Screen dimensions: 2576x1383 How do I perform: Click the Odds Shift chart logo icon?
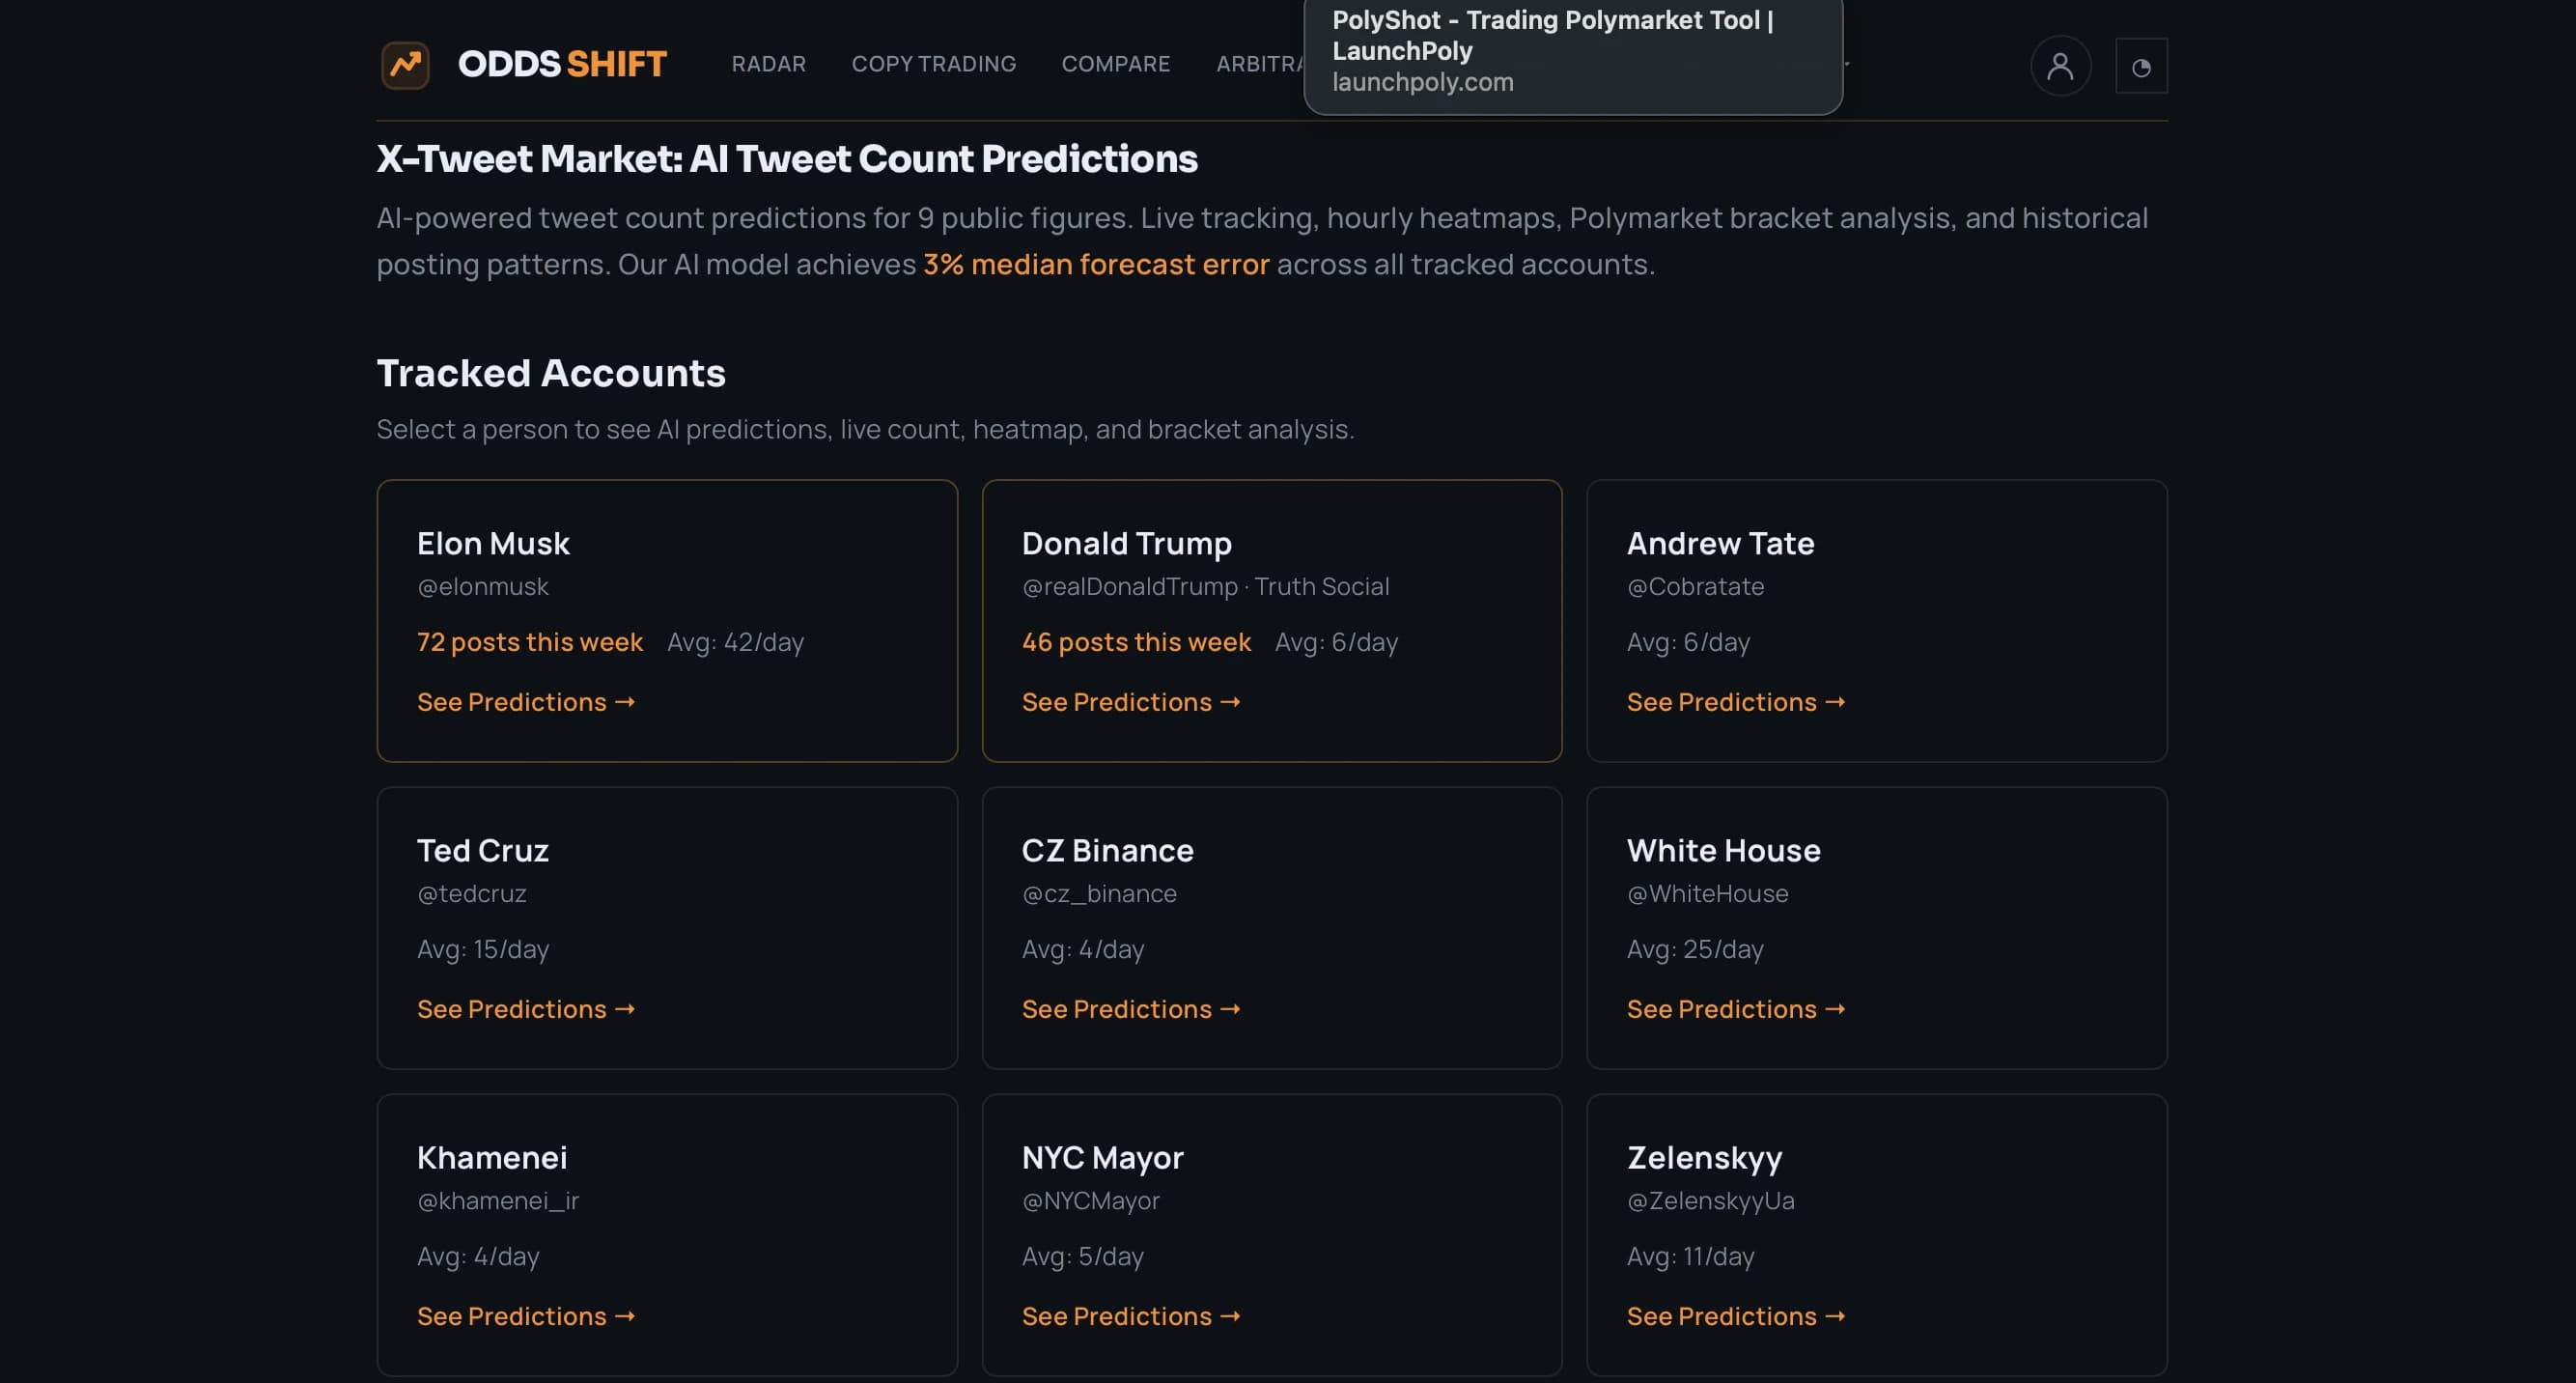tap(405, 65)
